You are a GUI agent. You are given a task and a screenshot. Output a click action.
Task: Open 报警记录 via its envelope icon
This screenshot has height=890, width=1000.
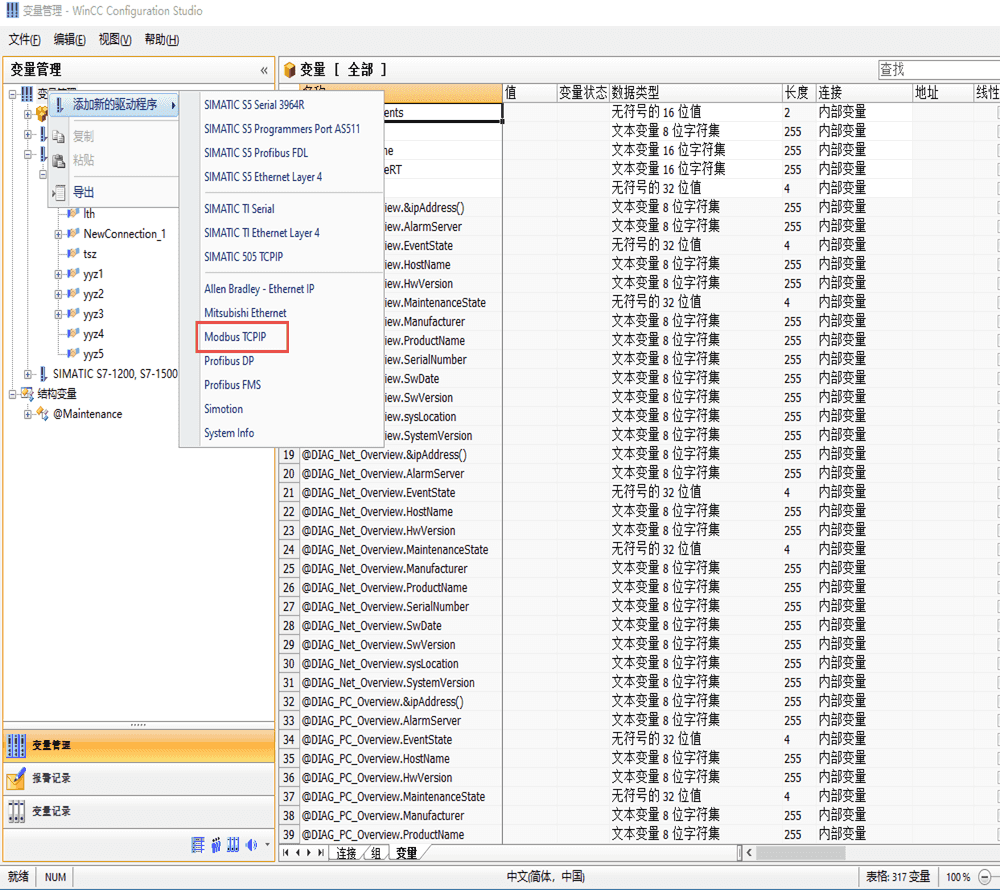click(16, 778)
